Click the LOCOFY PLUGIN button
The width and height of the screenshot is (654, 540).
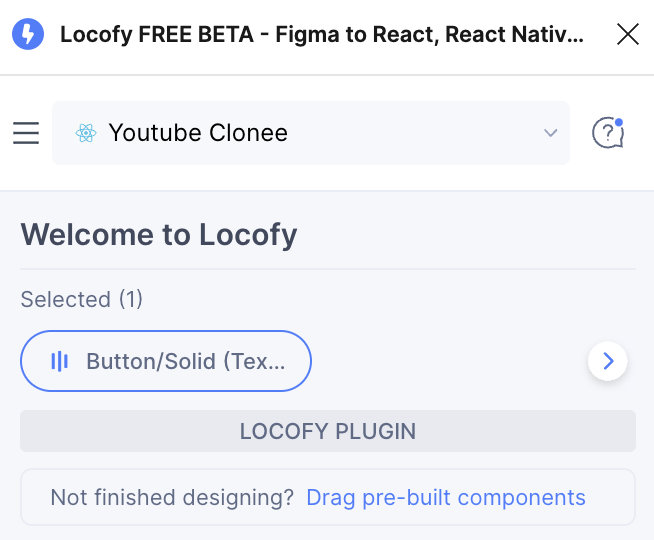[328, 431]
